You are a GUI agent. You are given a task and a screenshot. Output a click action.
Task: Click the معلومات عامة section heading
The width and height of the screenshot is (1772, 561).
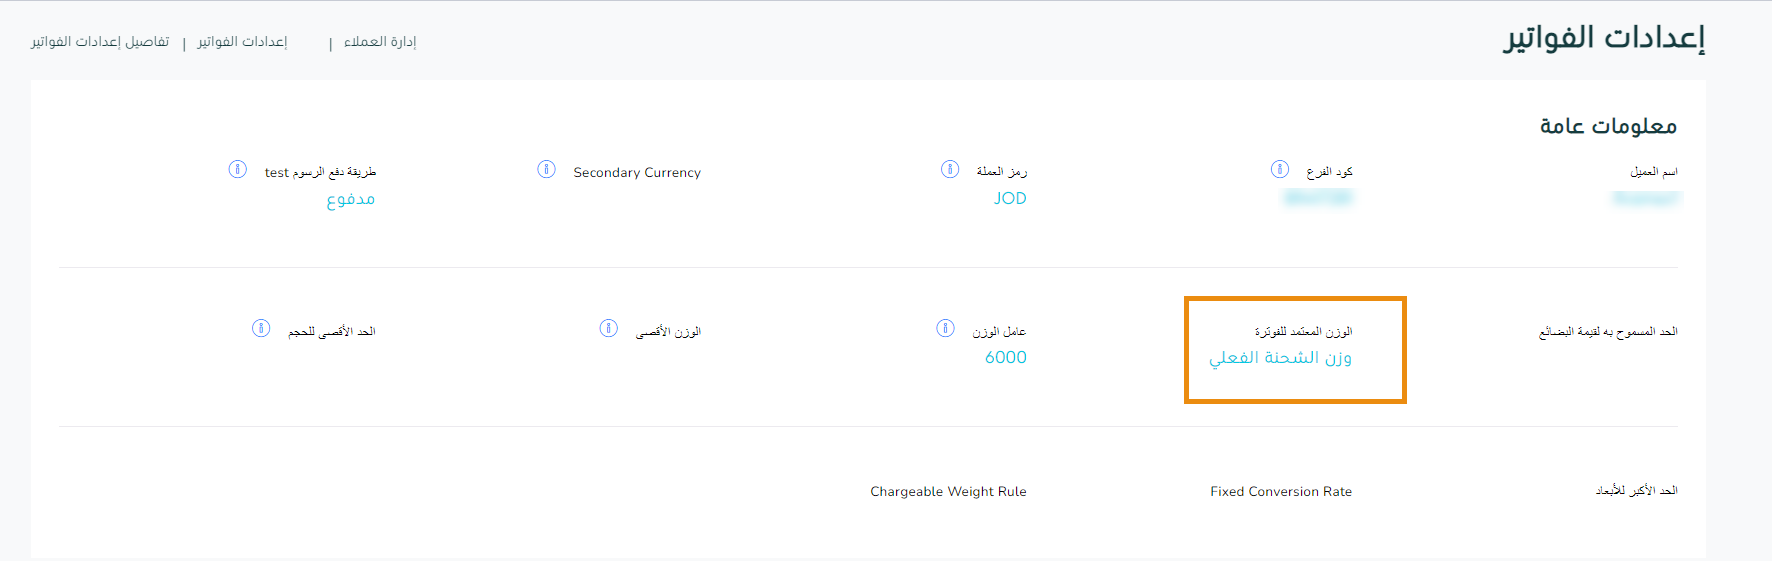[x=1608, y=126]
